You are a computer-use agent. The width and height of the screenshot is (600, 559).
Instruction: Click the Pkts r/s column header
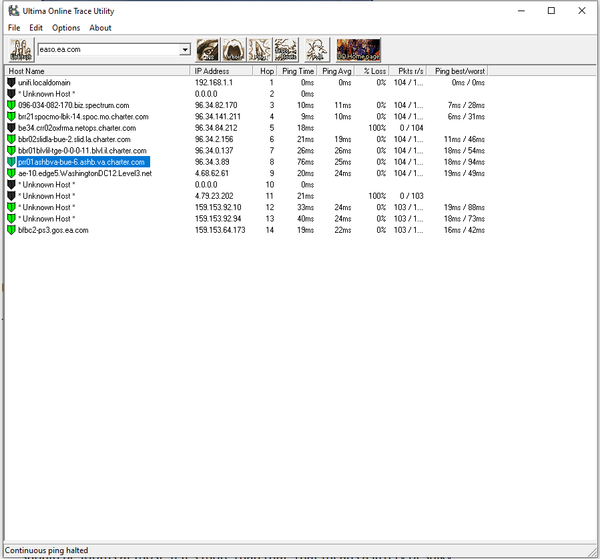pyautogui.click(x=408, y=71)
